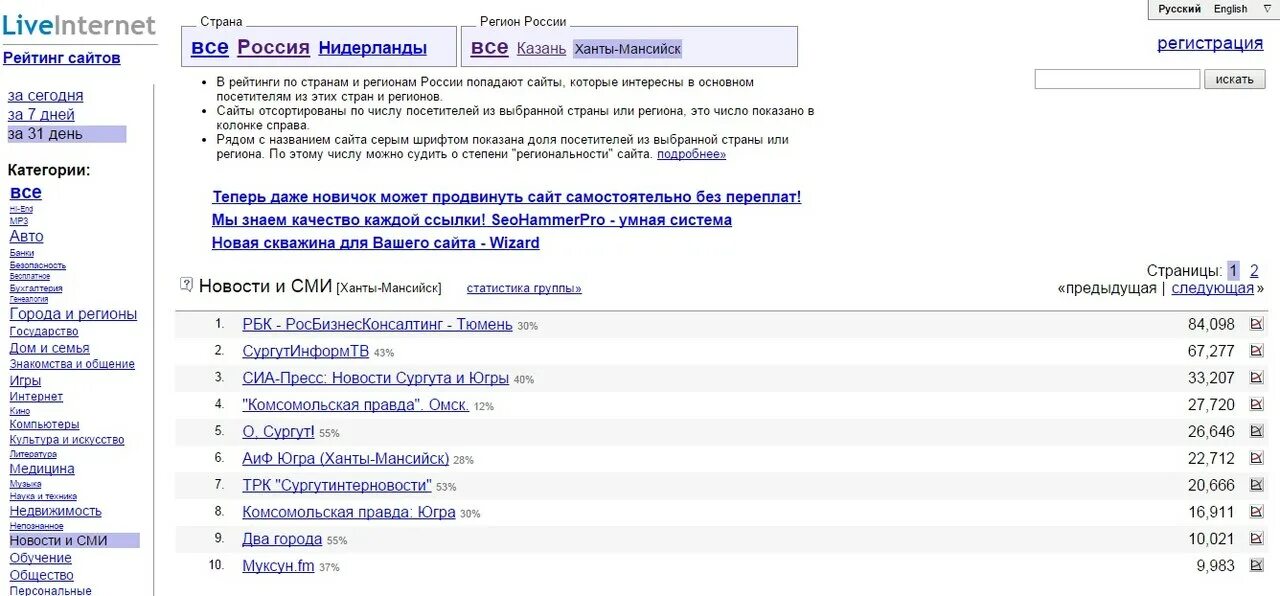This screenshot has width=1280, height=596.
Task: Open Компьютеры category
Action: 44,424
